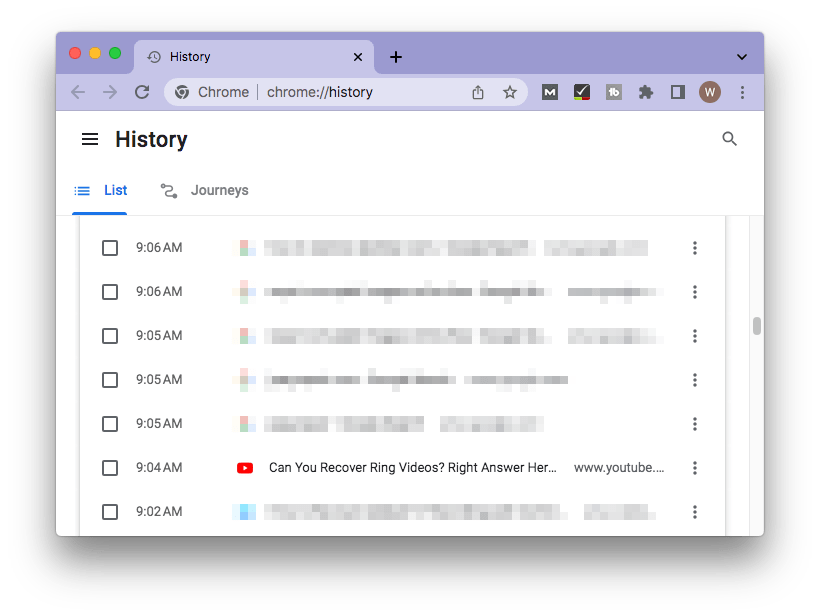Open Chrome's three-dot main menu
This screenshot has width=820, height=616.
(743, 91)
